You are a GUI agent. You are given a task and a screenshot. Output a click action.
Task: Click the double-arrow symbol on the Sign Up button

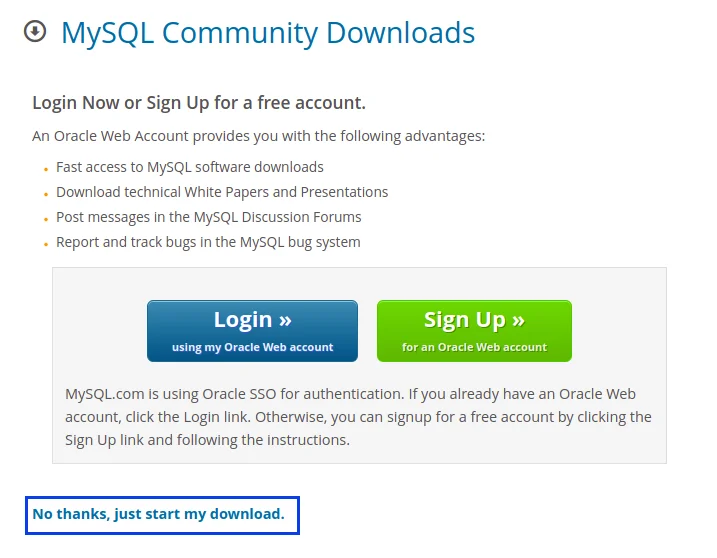(x=518, y=321)
